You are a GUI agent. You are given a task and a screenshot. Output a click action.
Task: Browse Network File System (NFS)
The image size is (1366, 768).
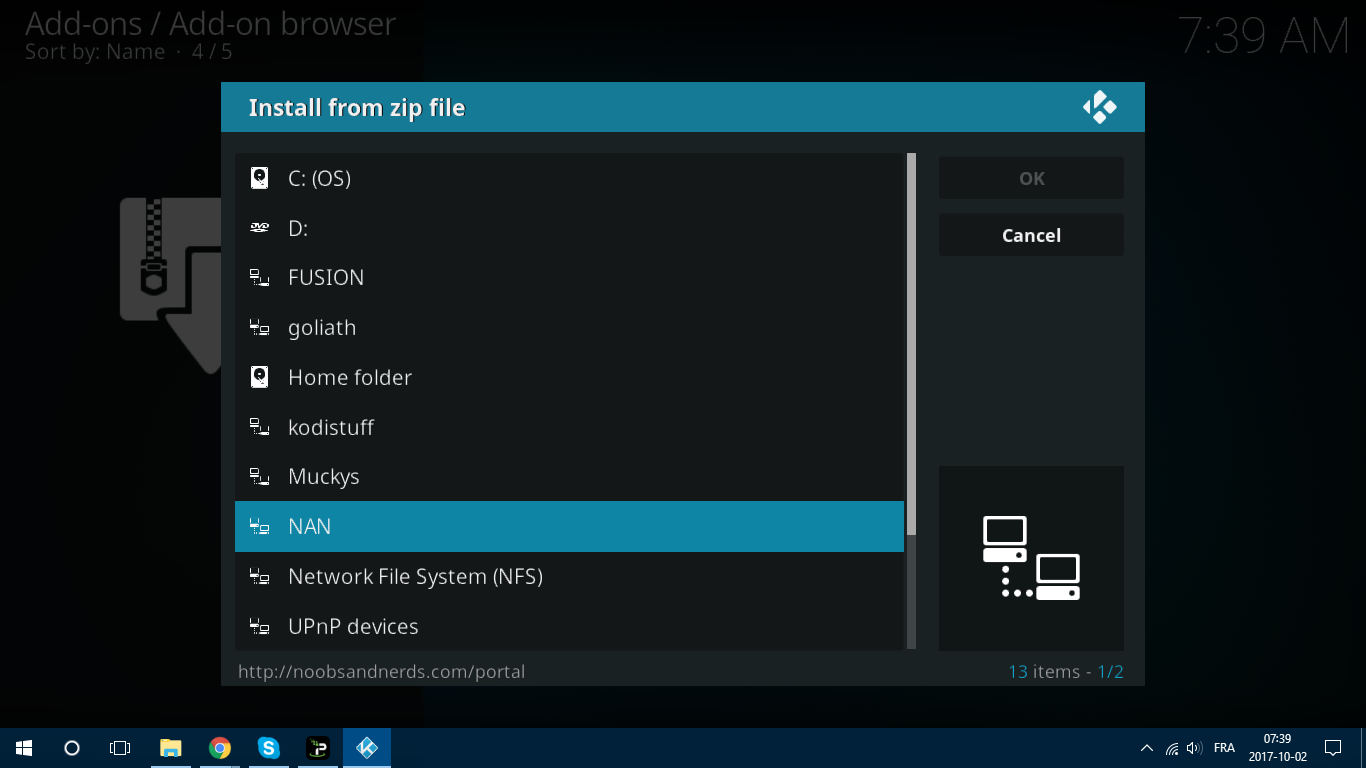[x=569, y=576]
